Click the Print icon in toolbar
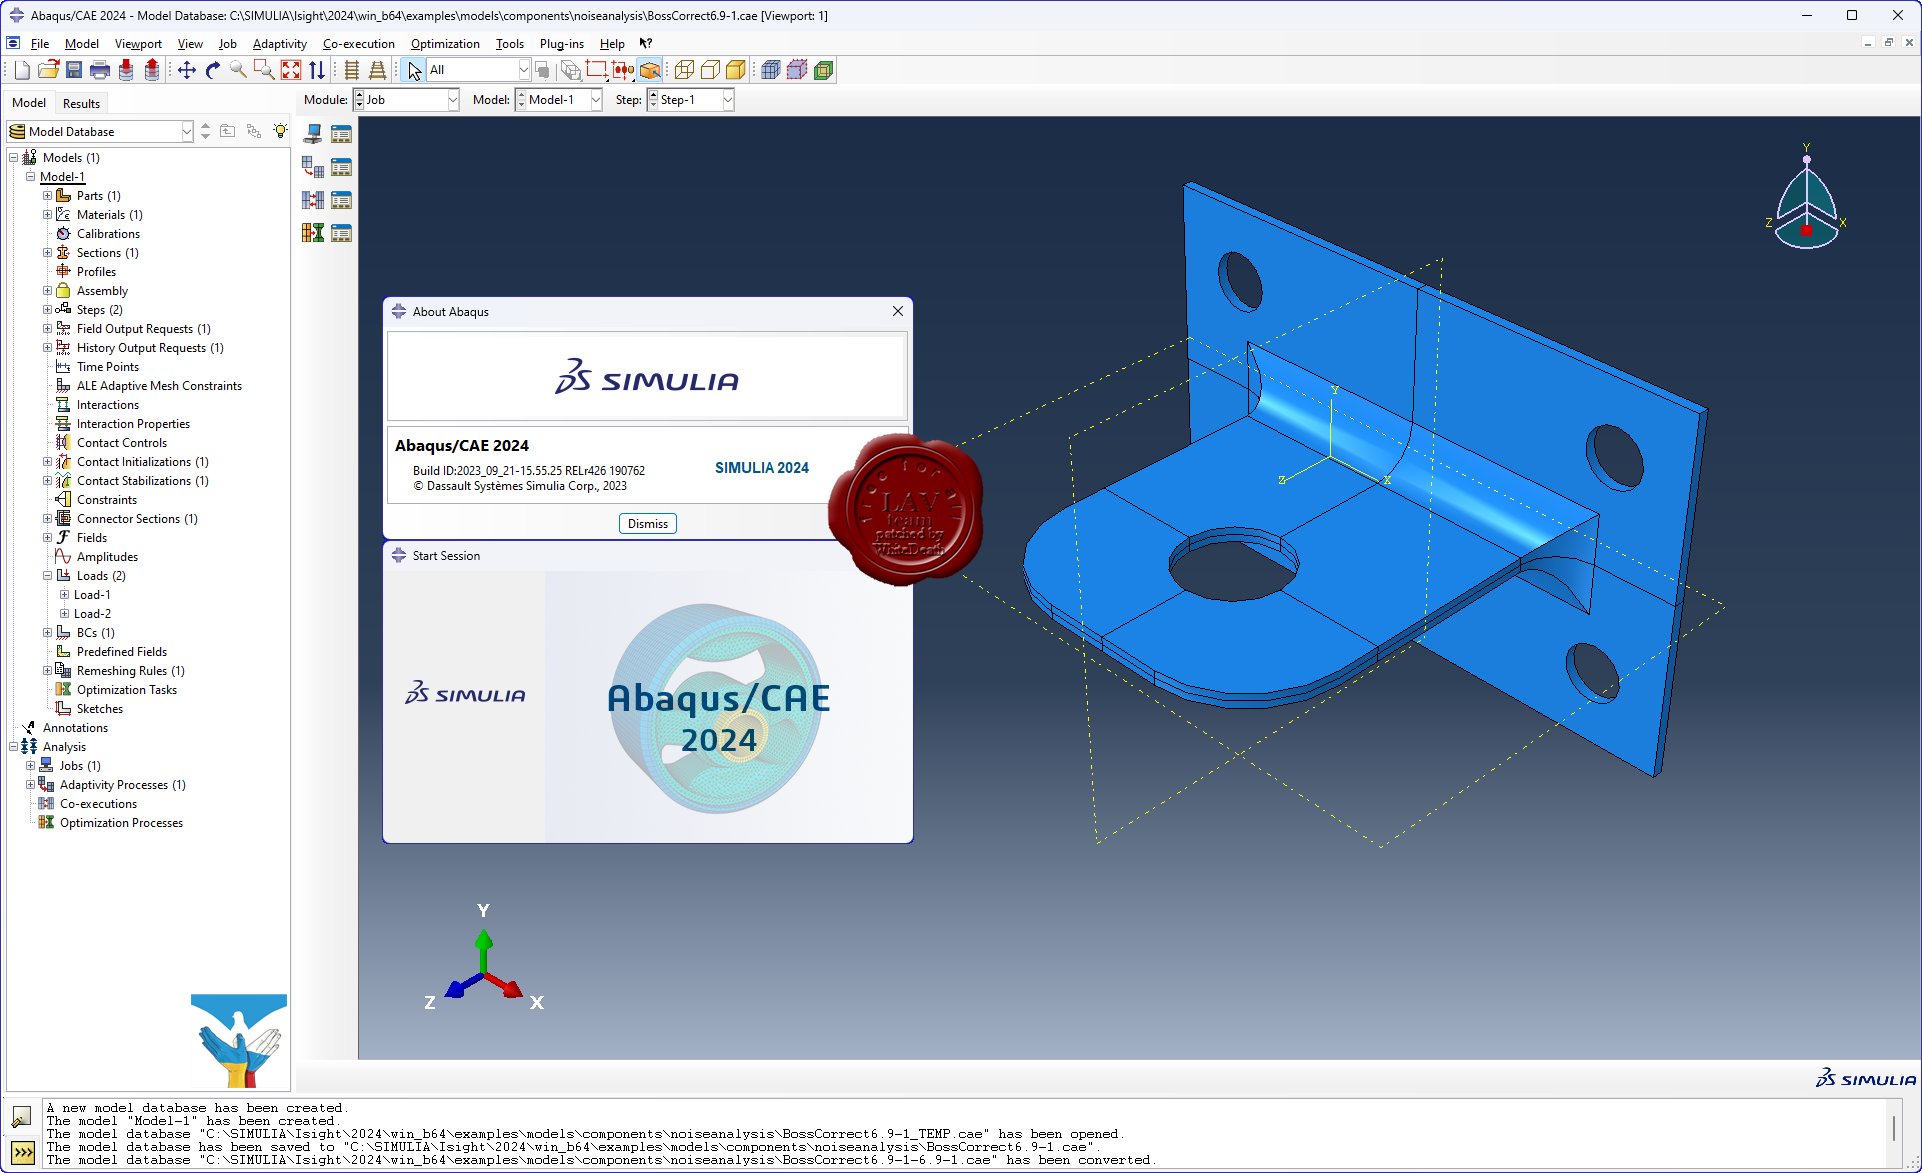1922x1173 pixels. coord(100,70)
